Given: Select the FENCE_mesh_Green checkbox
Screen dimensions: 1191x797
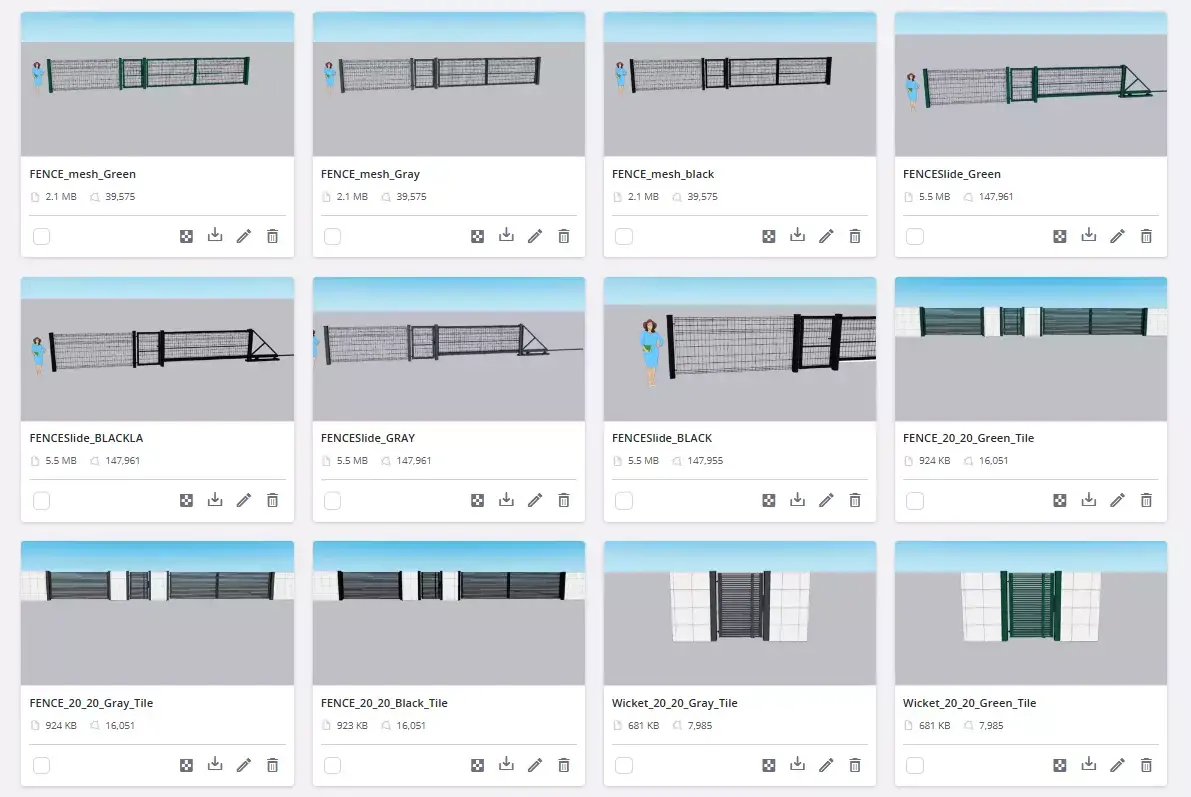Looking at the screenshot, I should click(x=42, y=236).
